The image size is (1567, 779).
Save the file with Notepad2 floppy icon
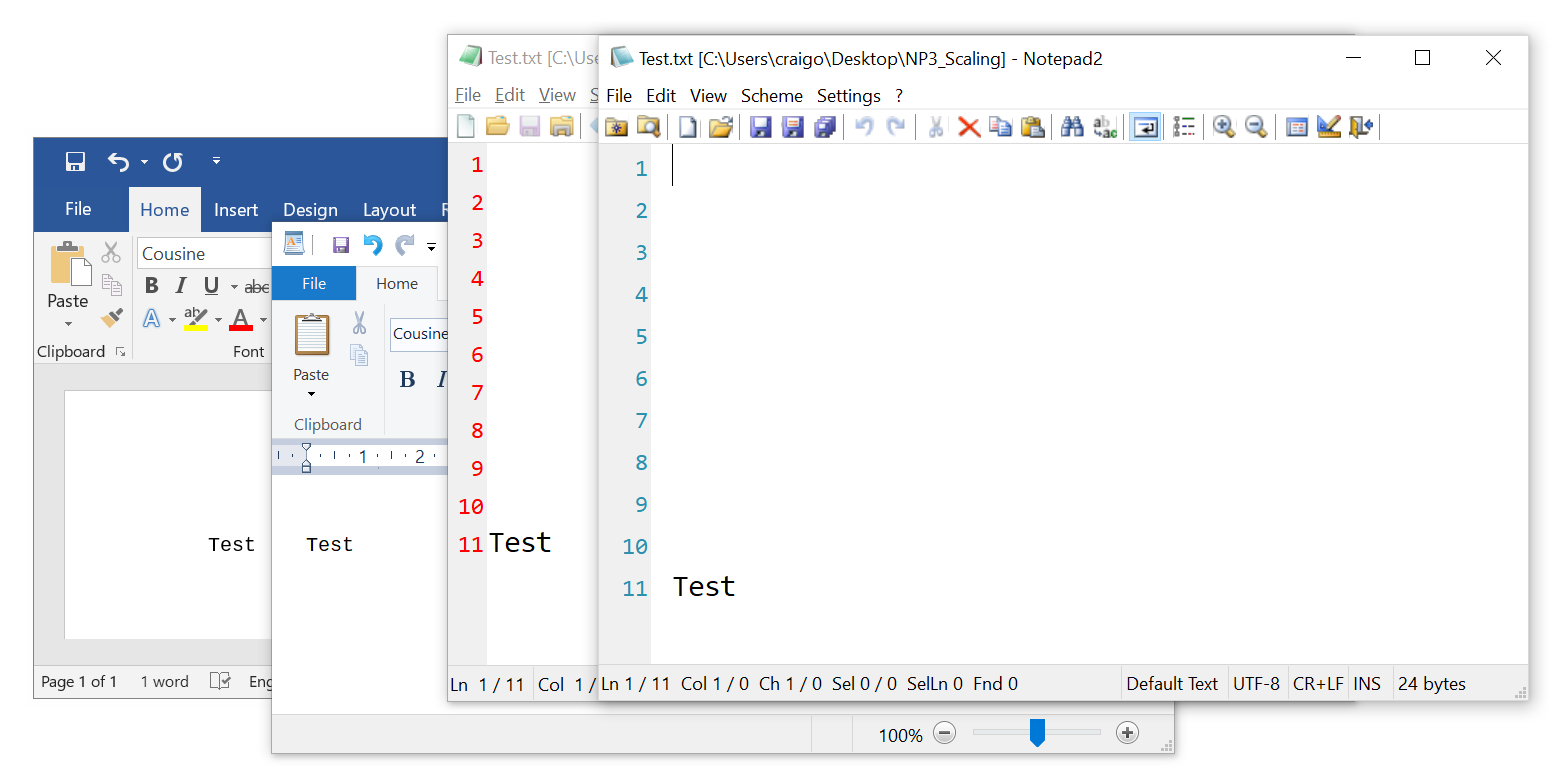pos(761,127)
